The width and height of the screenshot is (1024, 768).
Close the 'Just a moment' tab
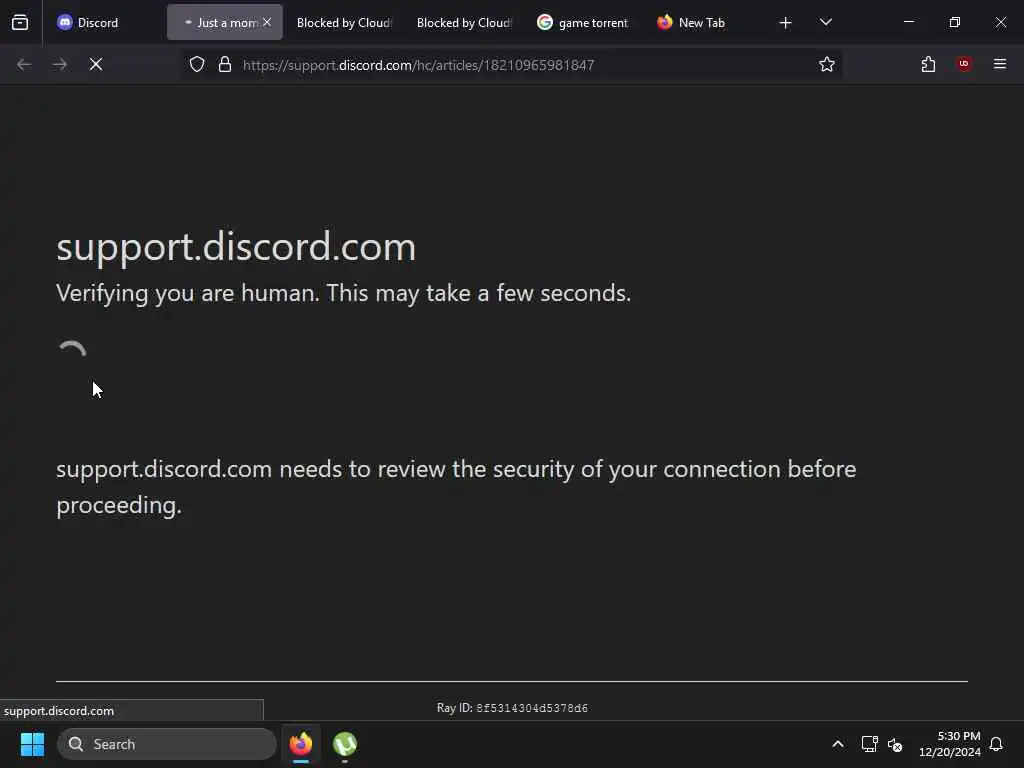(x=267, y=22)
